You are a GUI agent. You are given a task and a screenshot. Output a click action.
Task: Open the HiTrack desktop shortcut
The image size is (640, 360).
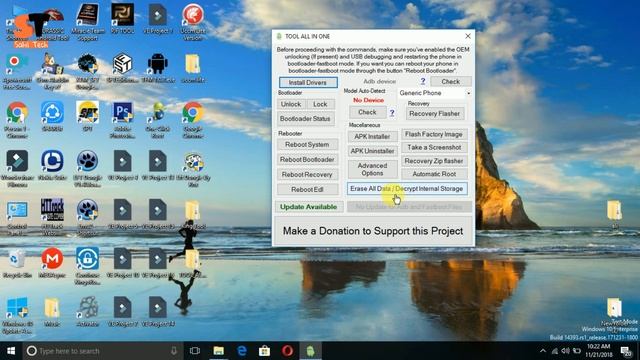pyautogui.click(x=52, y=211)
